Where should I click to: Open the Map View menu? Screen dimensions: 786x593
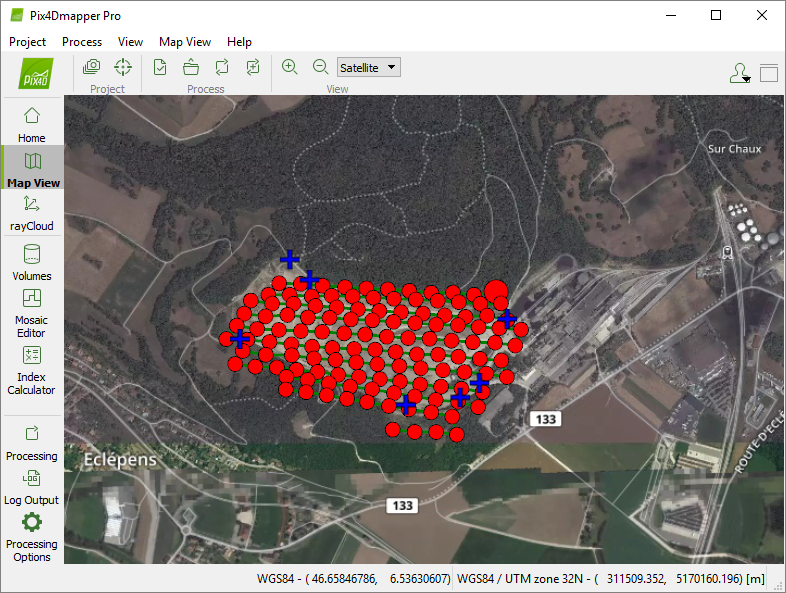click(185, 42)
